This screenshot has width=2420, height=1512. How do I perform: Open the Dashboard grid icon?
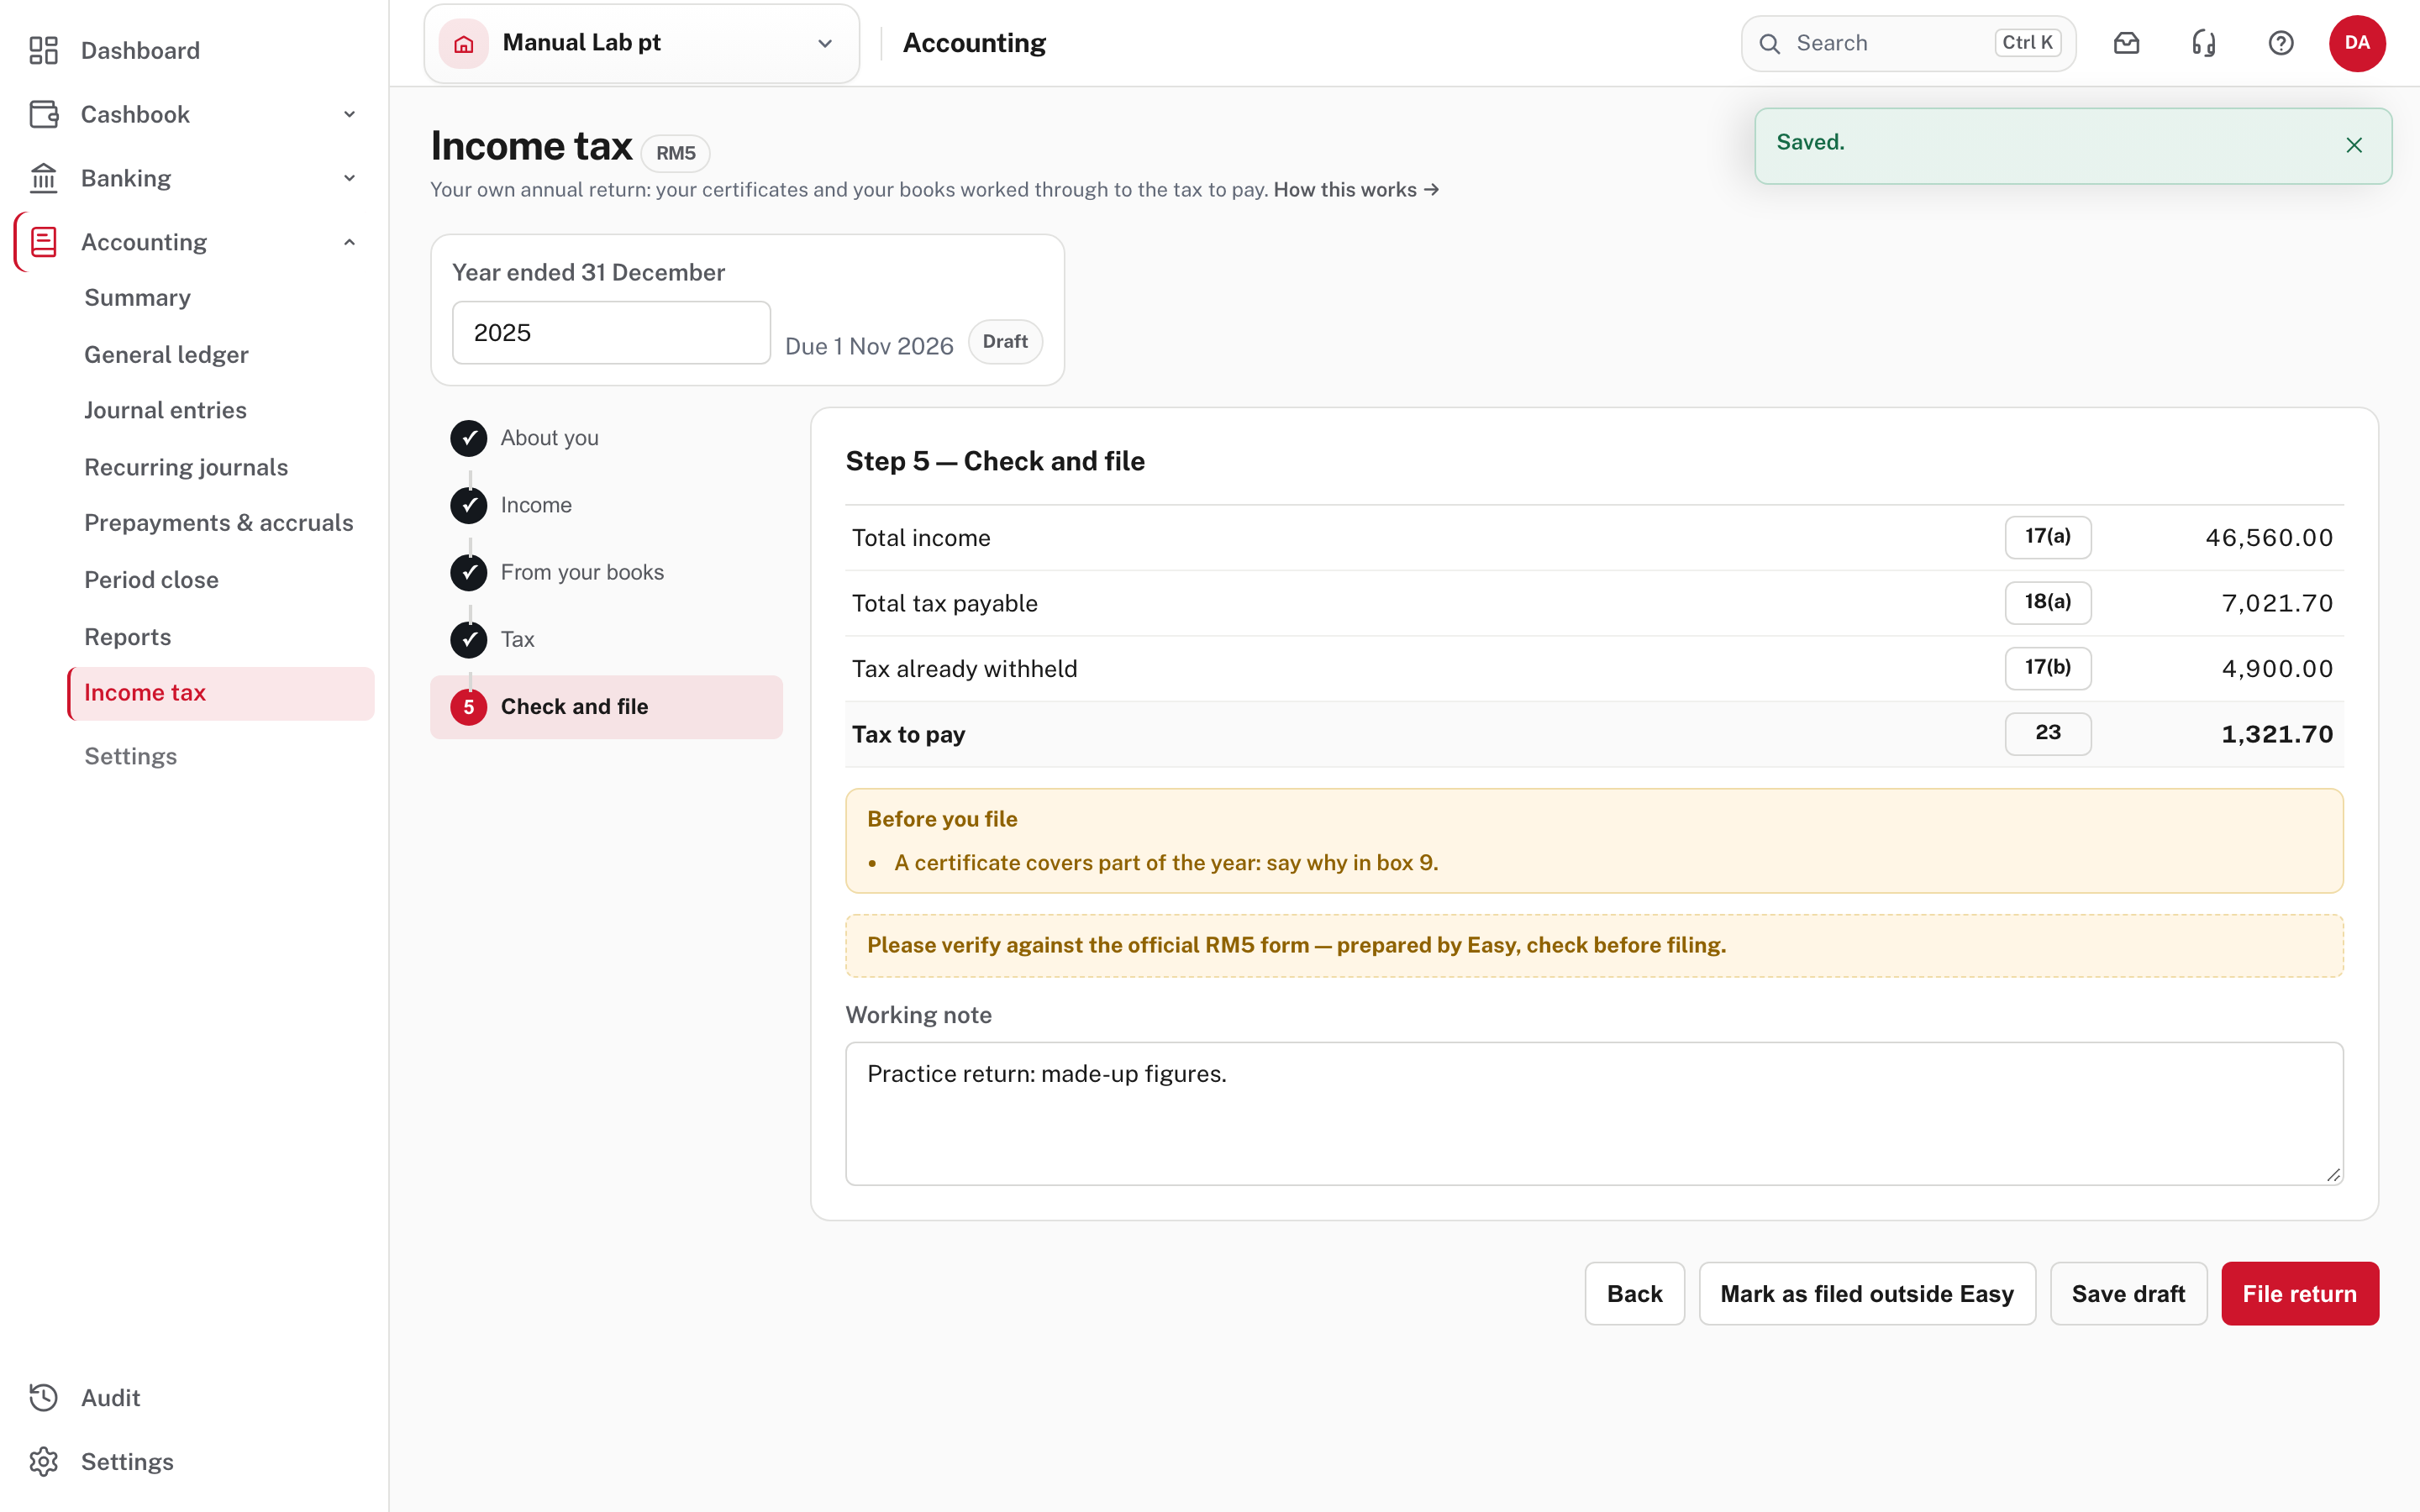coord(43,50)
